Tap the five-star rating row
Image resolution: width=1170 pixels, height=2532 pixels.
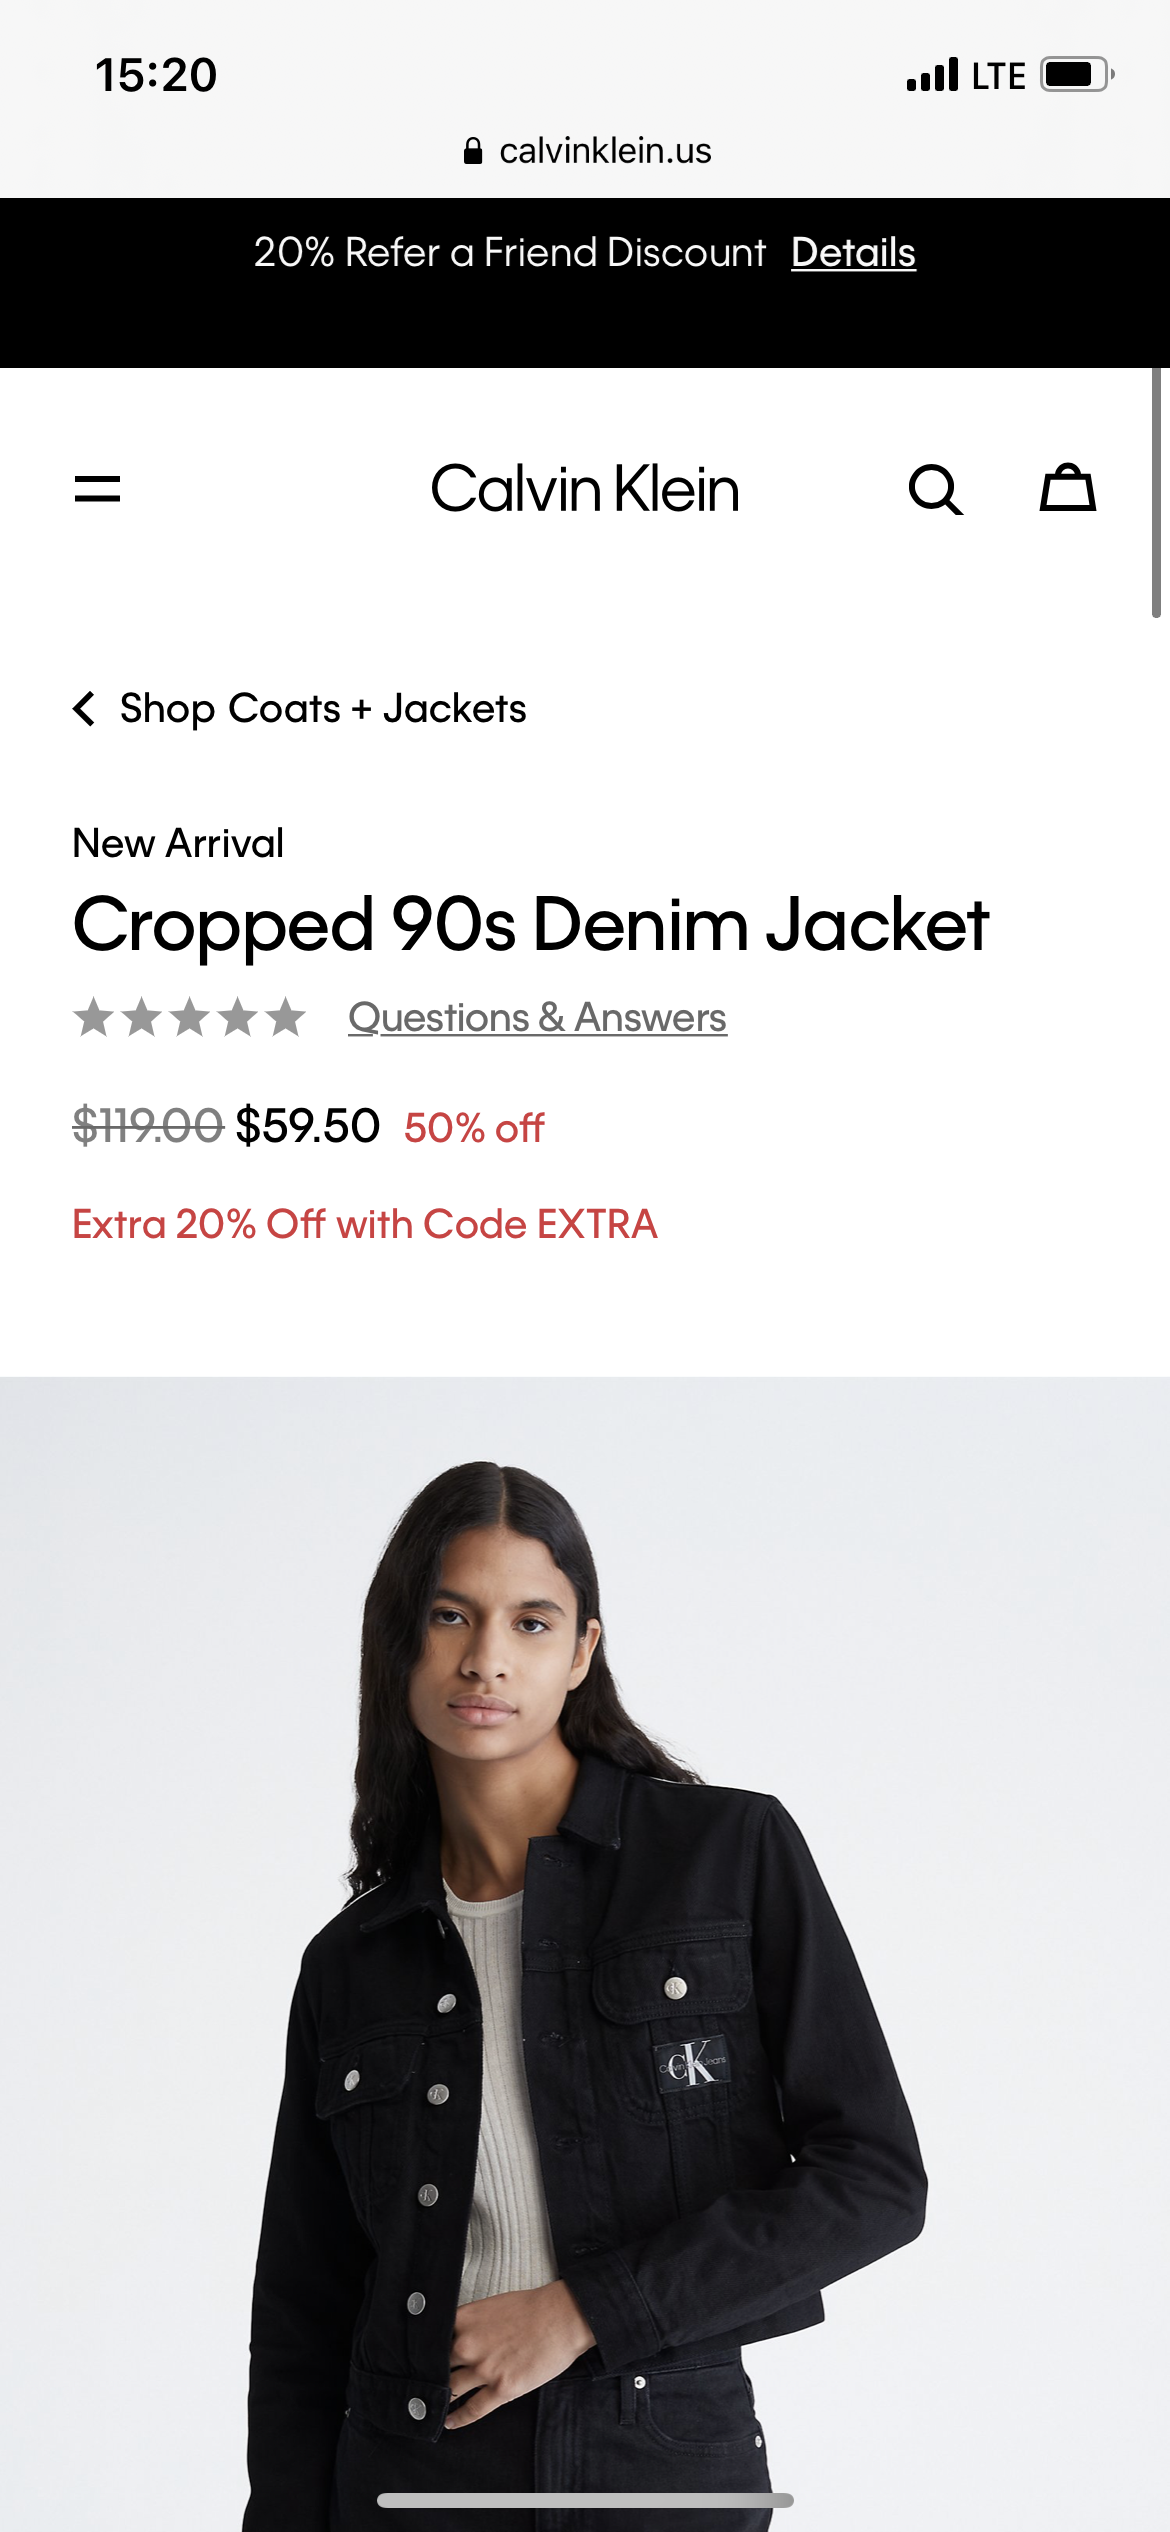pos(189,1017)
